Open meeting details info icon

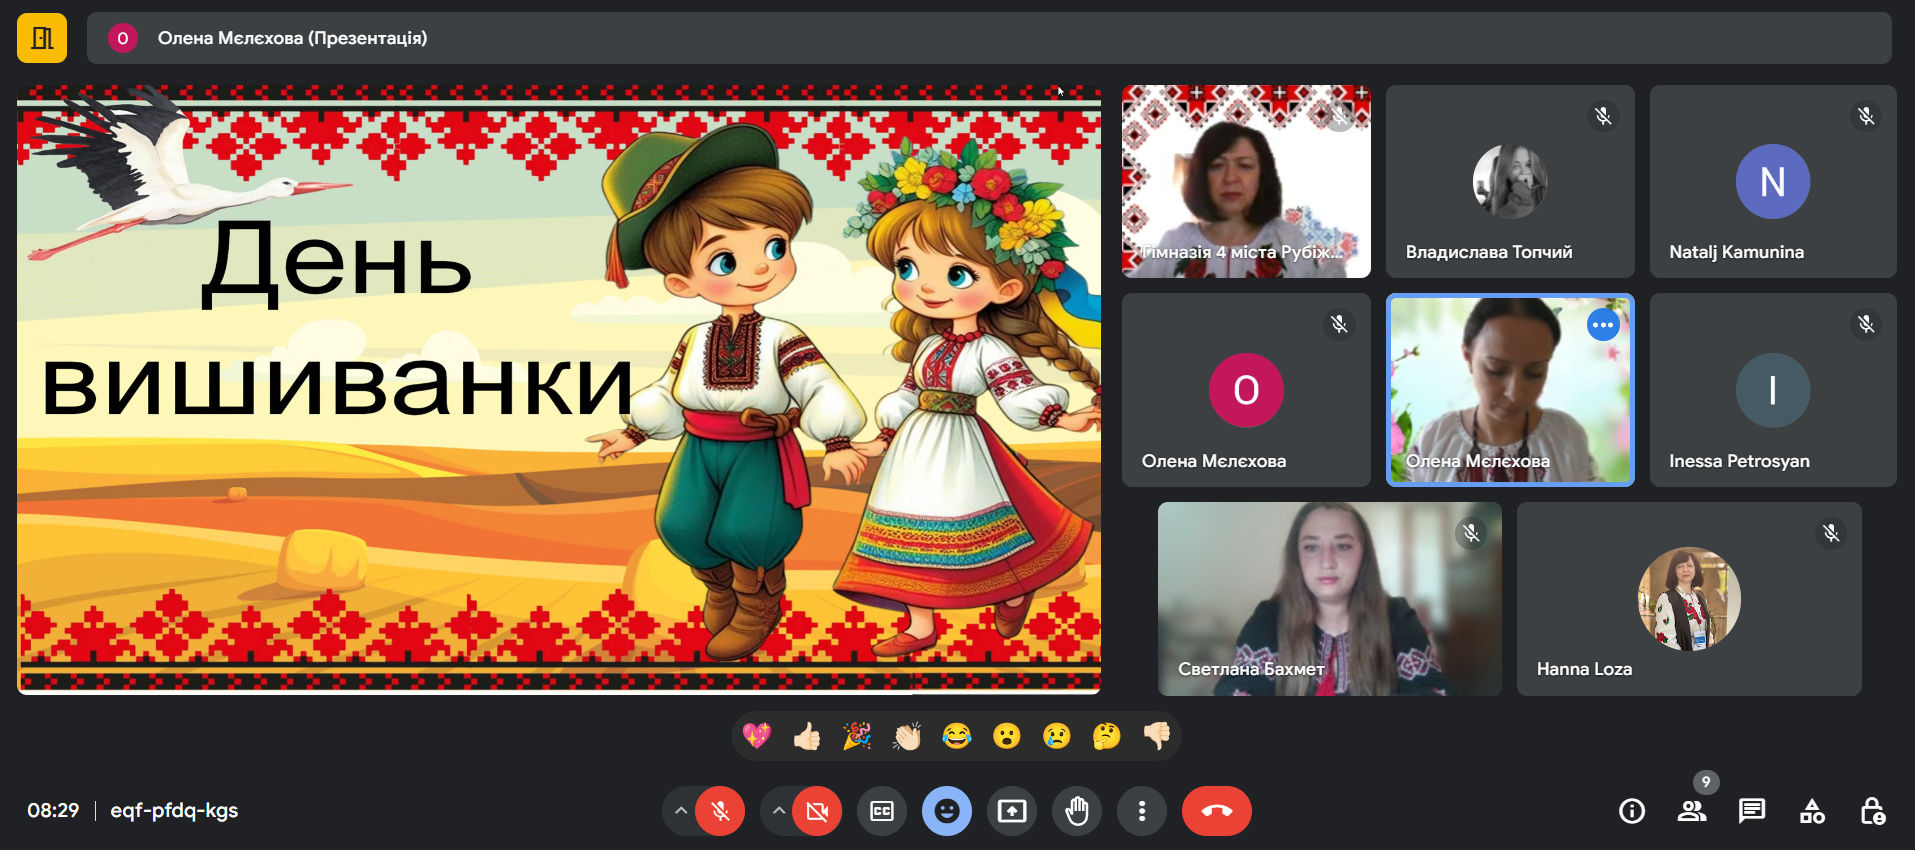[1631, 811]
